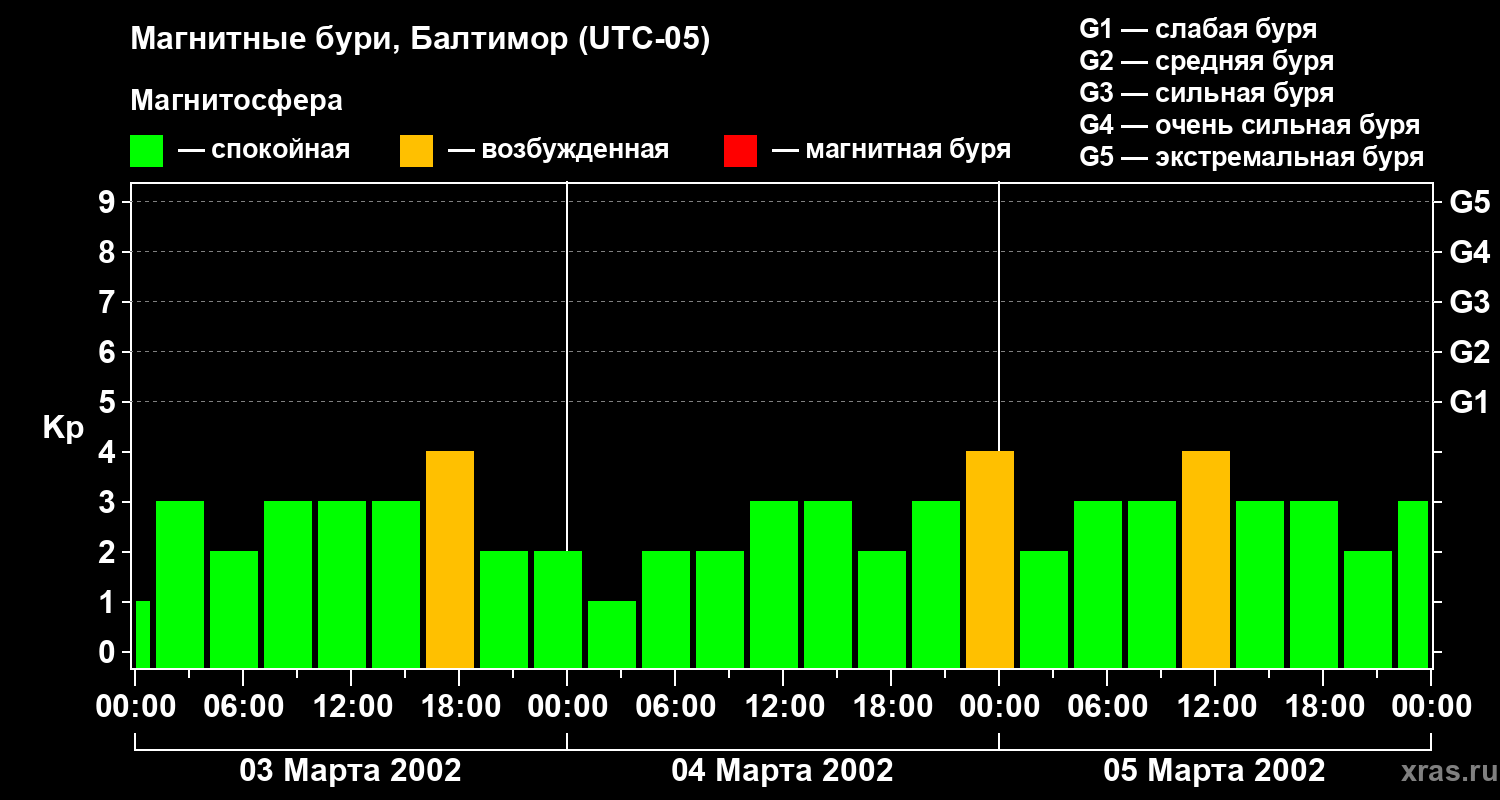This screenshot has height=800, width=1500.
Task: Click the orange Kp 4 bar on 04 Марта
Action: 990,559
